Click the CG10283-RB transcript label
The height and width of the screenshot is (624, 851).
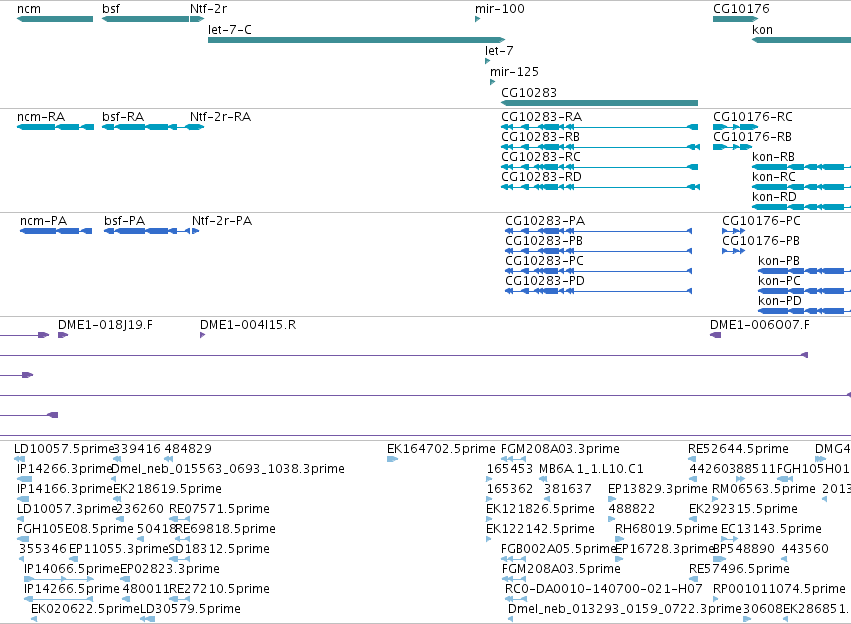pyautogui.click(x=540, y=137)
